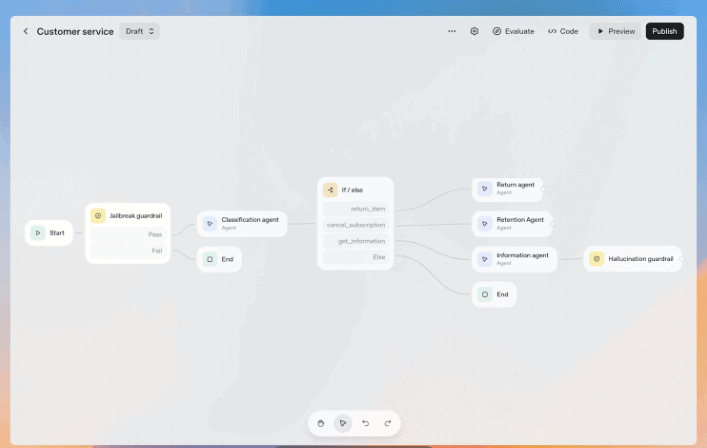707x448 pixels.
Task: Select the Start node
Action: 49,233
